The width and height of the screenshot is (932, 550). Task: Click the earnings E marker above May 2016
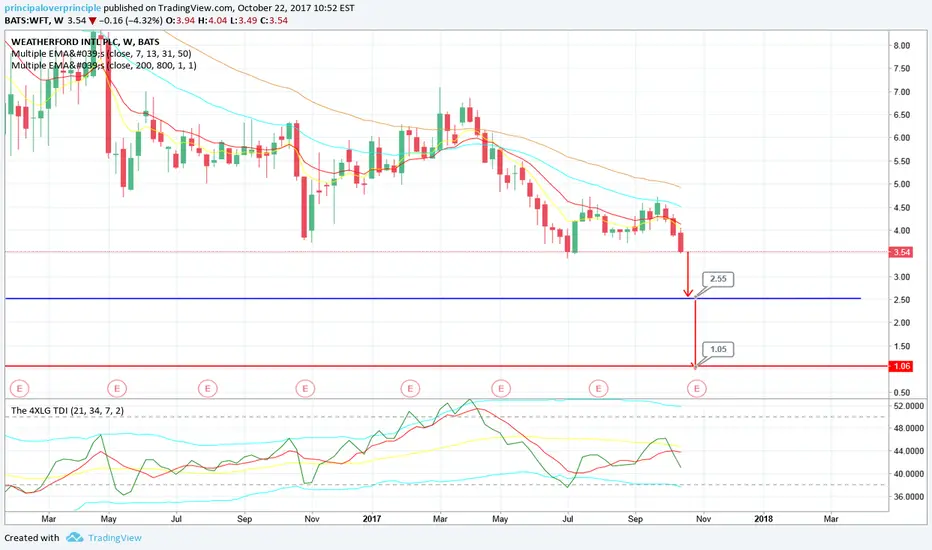click(x=117, y=389)
